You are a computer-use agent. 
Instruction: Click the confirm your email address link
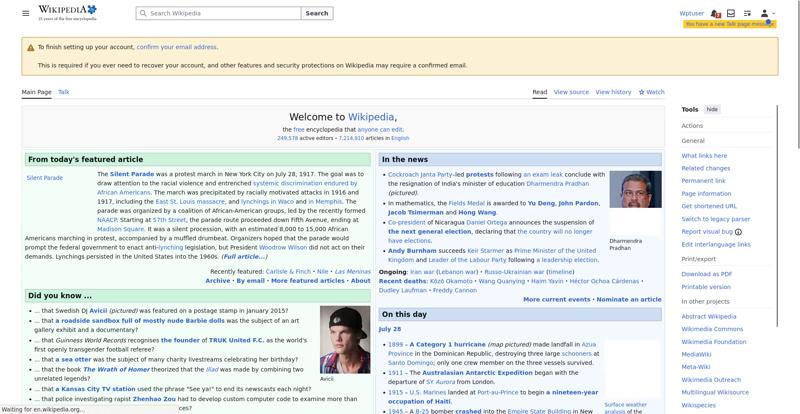[x=177, y=47]
